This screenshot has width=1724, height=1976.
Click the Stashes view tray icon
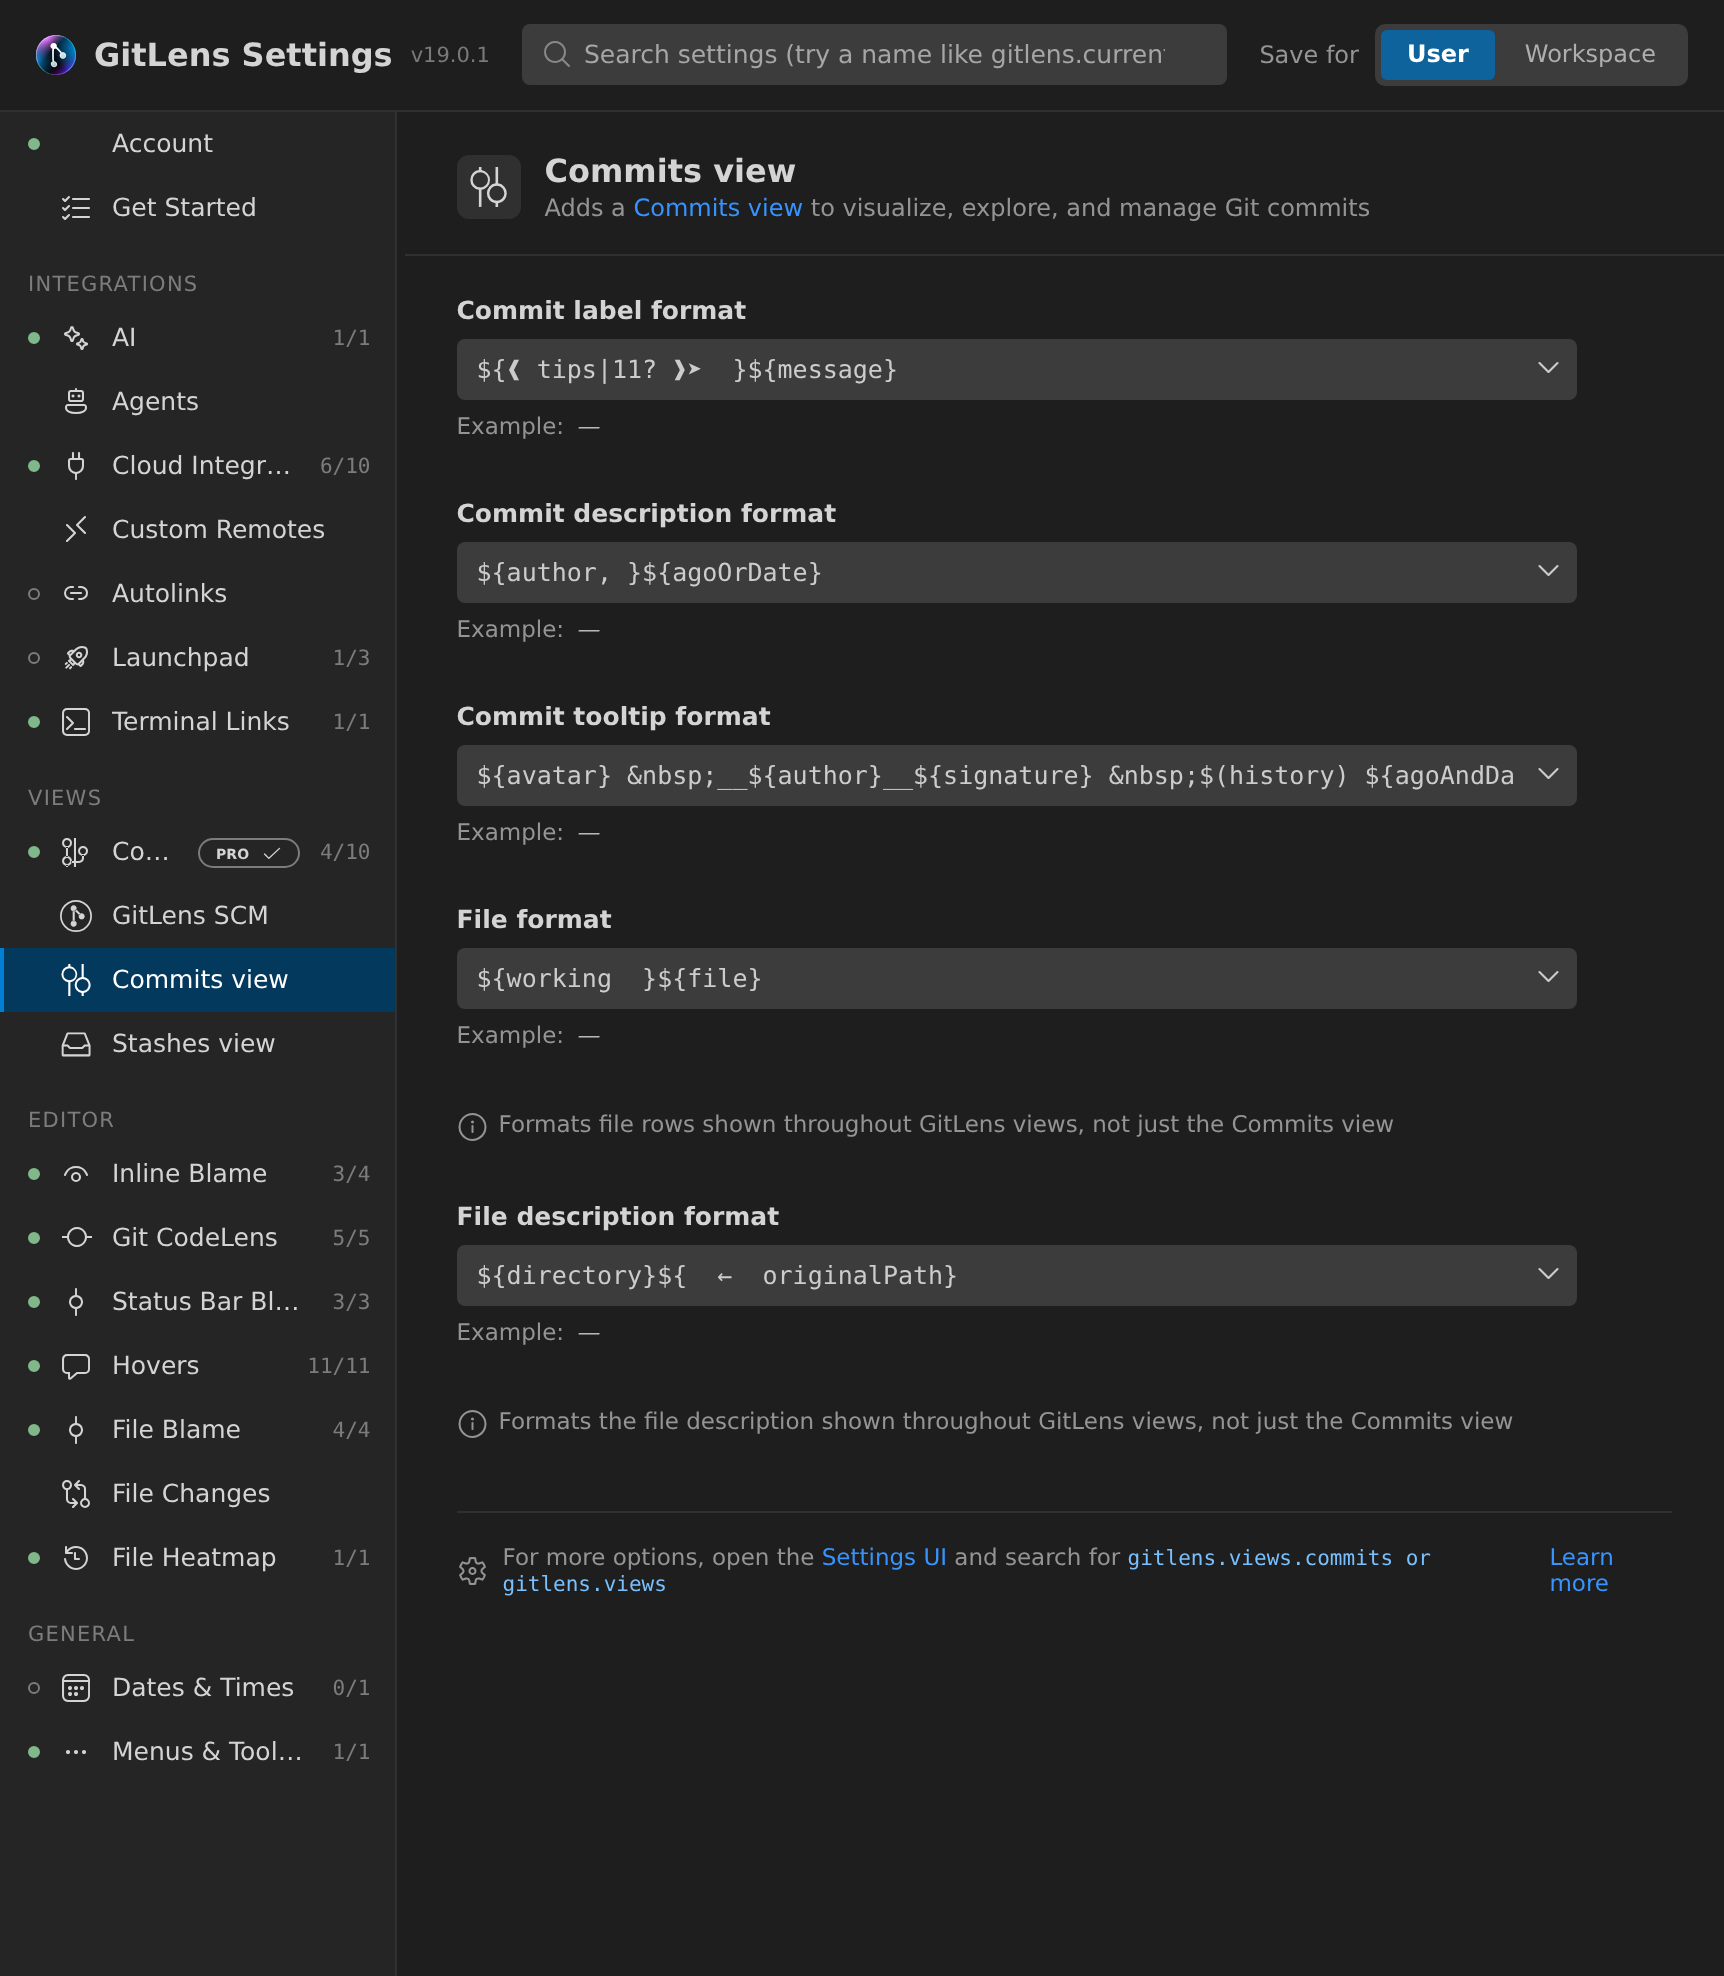coord(76,1043)
